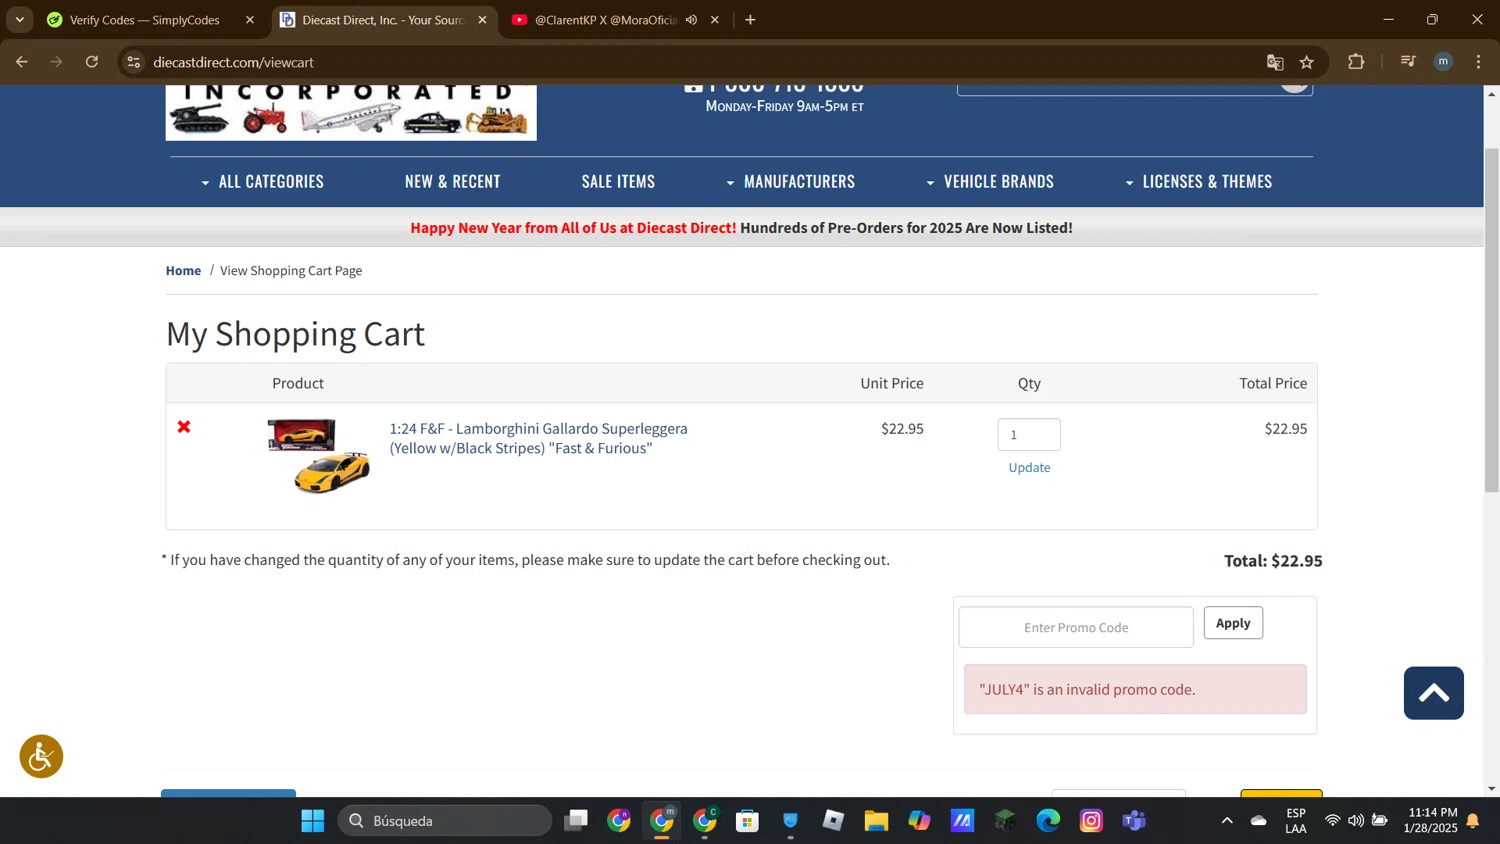The image size is (1500, 844).
Task: Expand the Licenses & Themes menu
Action: [x=1198, y=182]
